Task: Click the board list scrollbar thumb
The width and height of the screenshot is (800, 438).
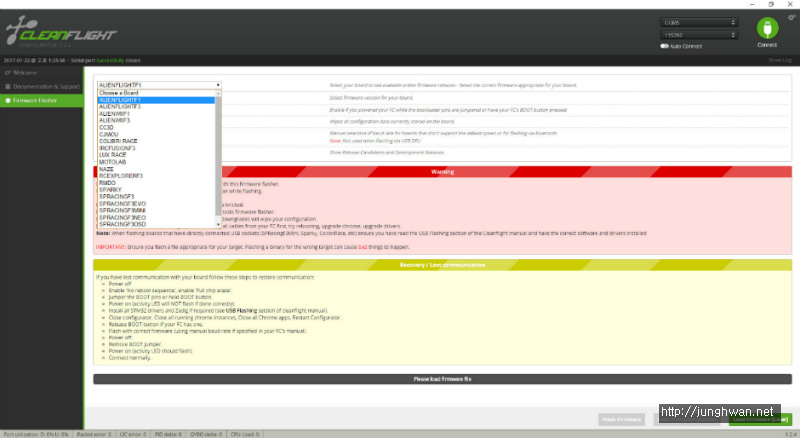Action: pyautogui.click(x=218, y=156)
